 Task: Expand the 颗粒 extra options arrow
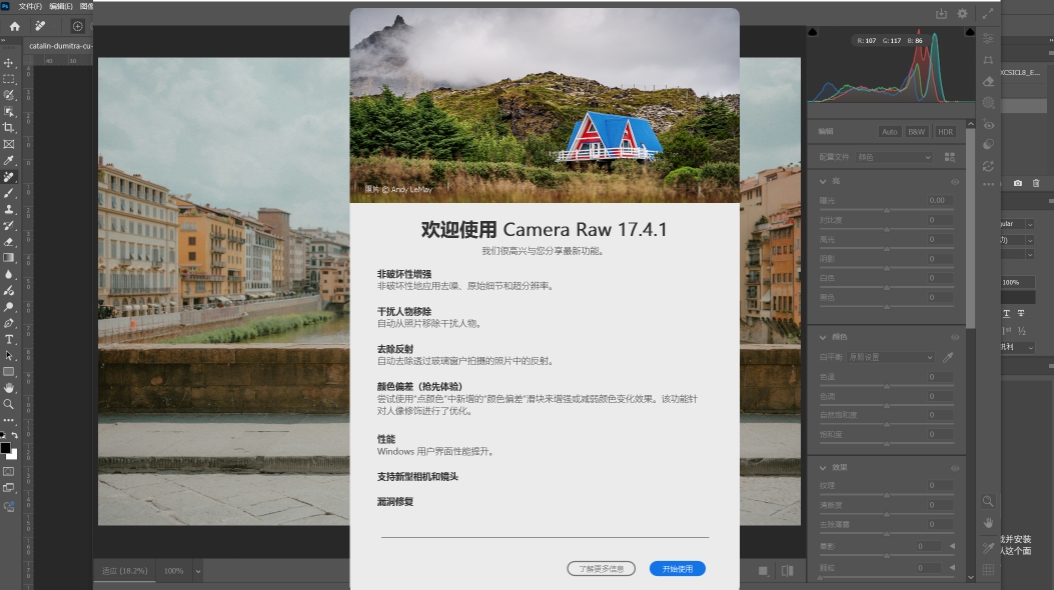click(952, 568)
